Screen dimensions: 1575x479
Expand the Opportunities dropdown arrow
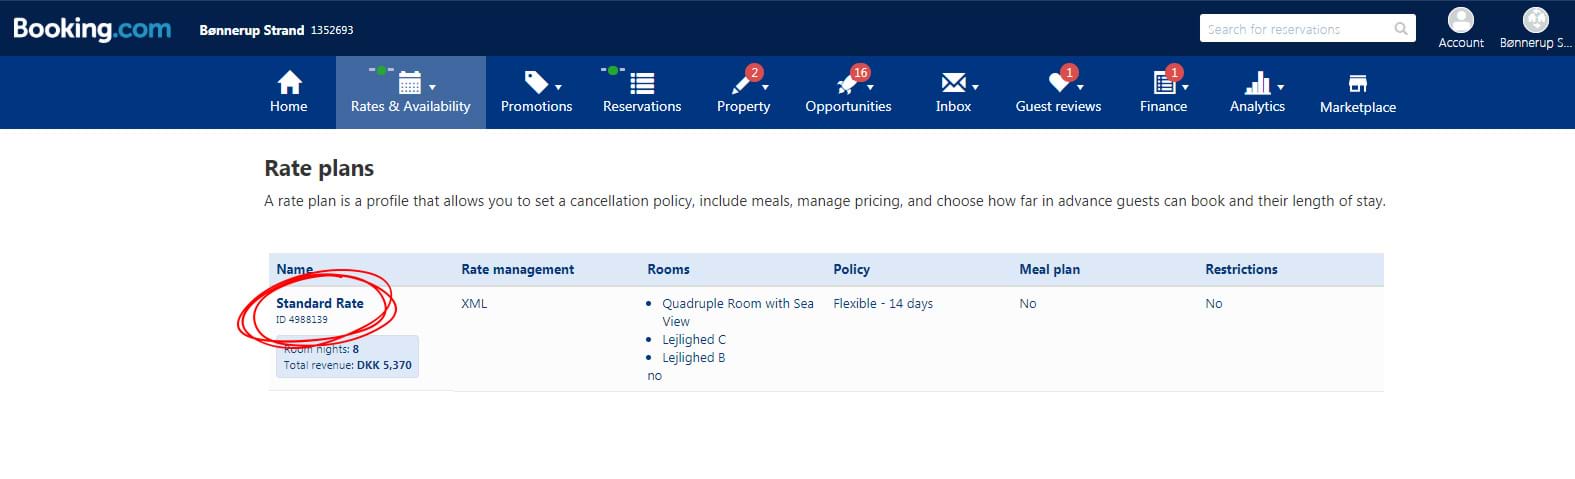[870, 88]
